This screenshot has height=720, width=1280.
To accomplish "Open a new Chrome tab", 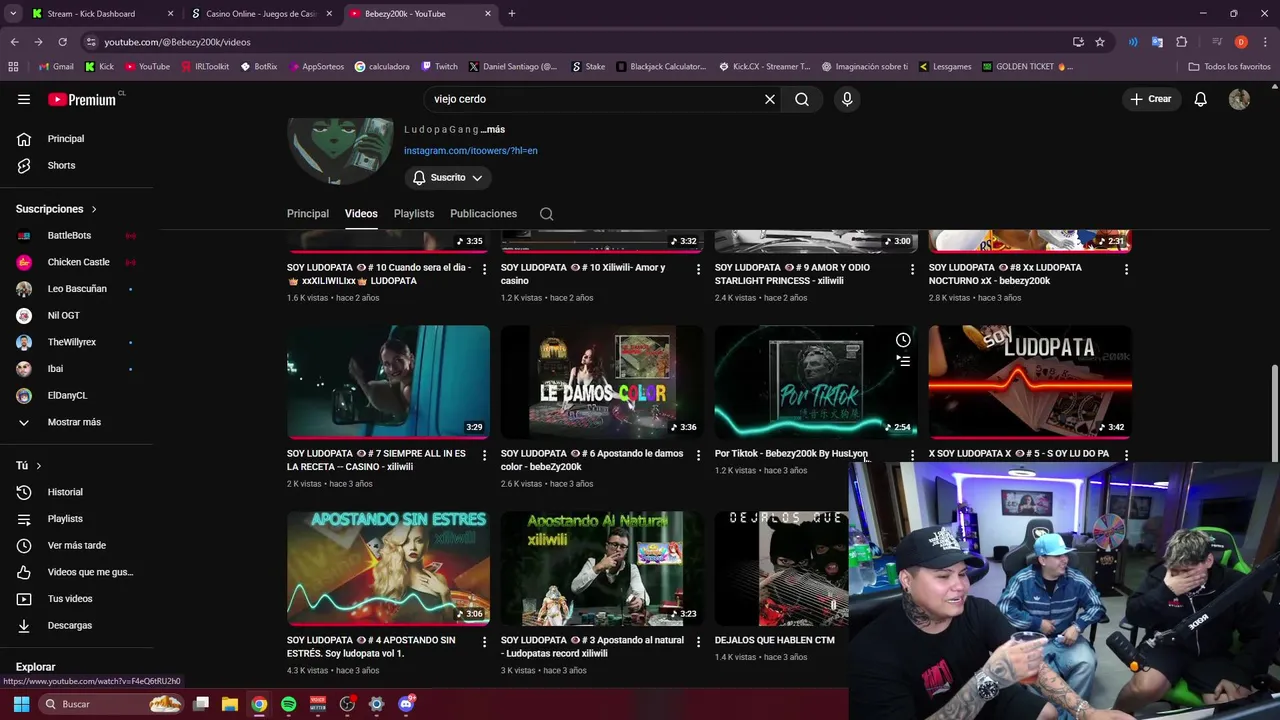I will point(512,14).
